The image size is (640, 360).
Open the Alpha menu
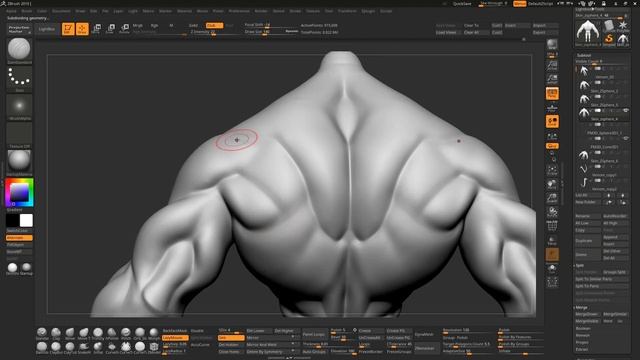(11, 11)
